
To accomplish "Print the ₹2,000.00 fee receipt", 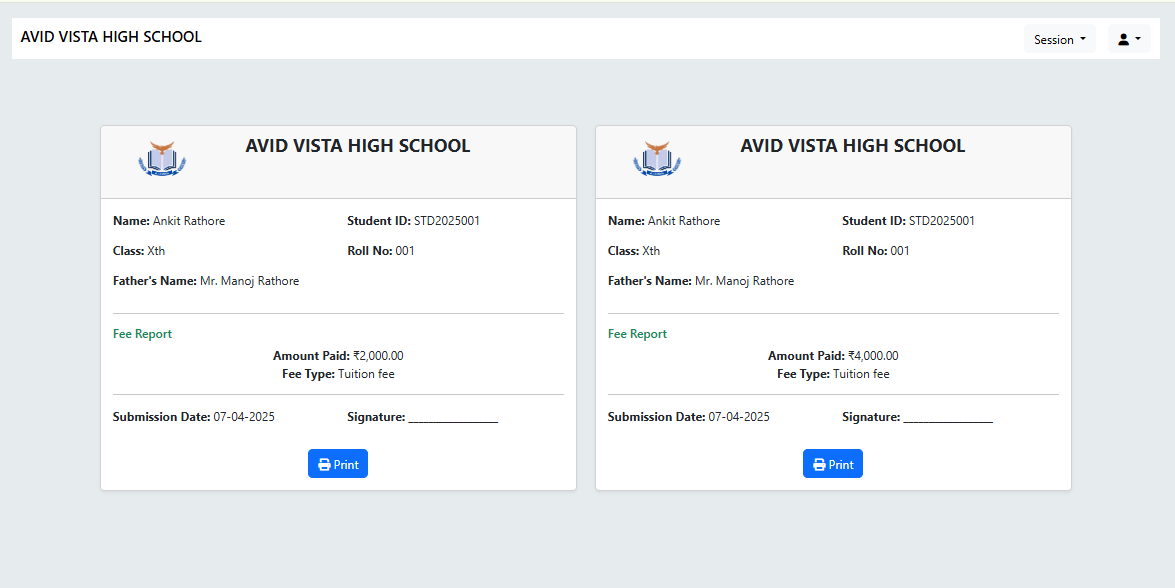I will click(x=338, y=464).
